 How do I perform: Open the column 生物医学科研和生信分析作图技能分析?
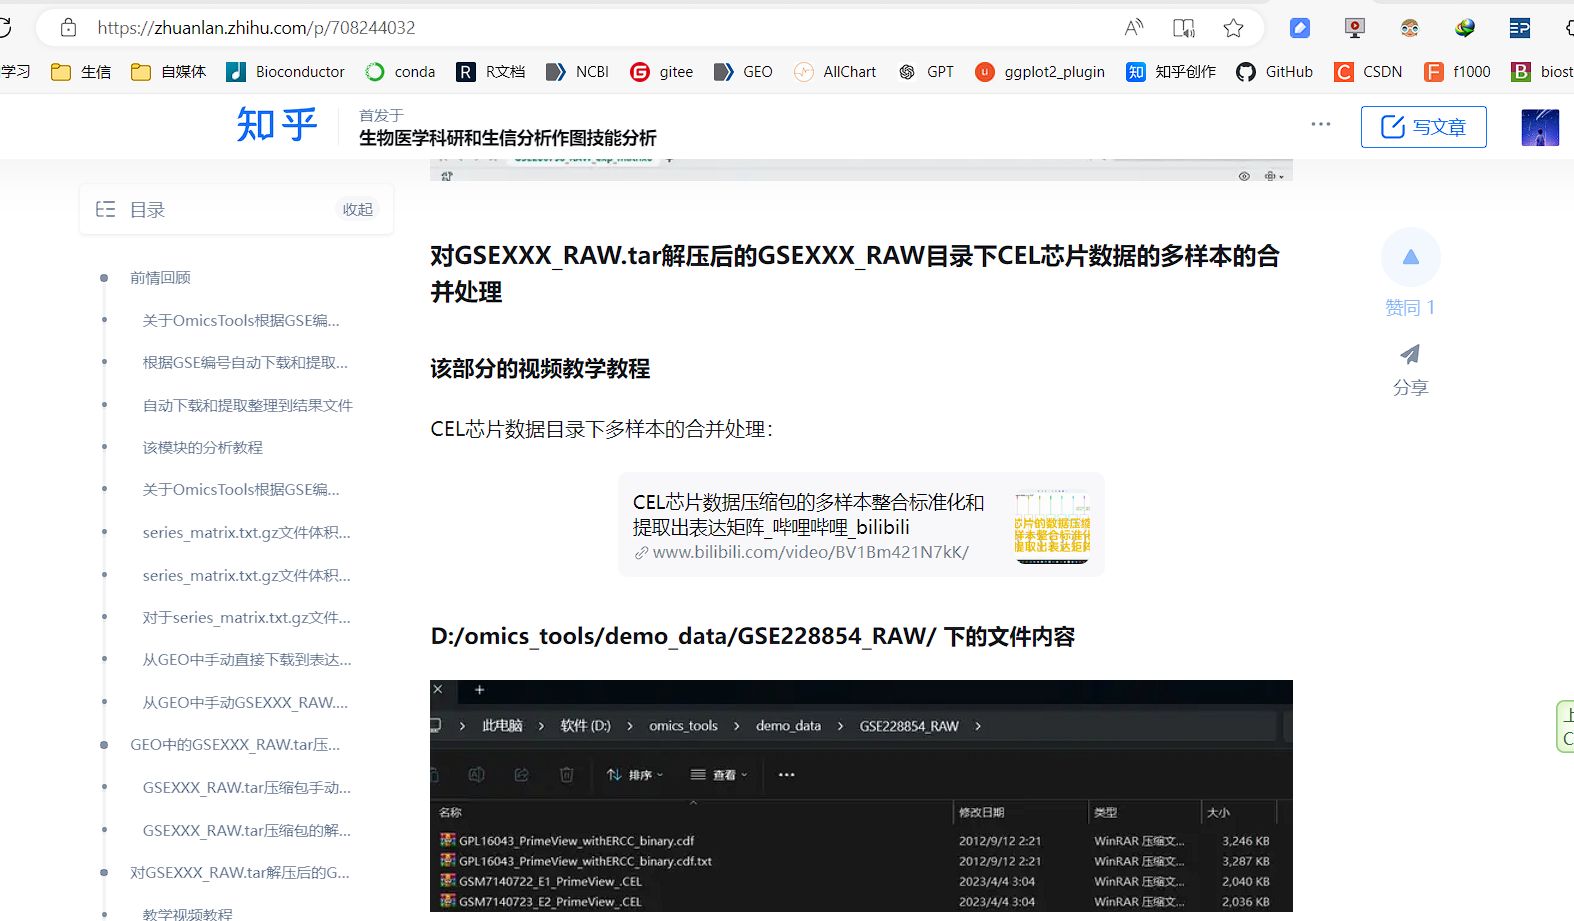[508, 138]
